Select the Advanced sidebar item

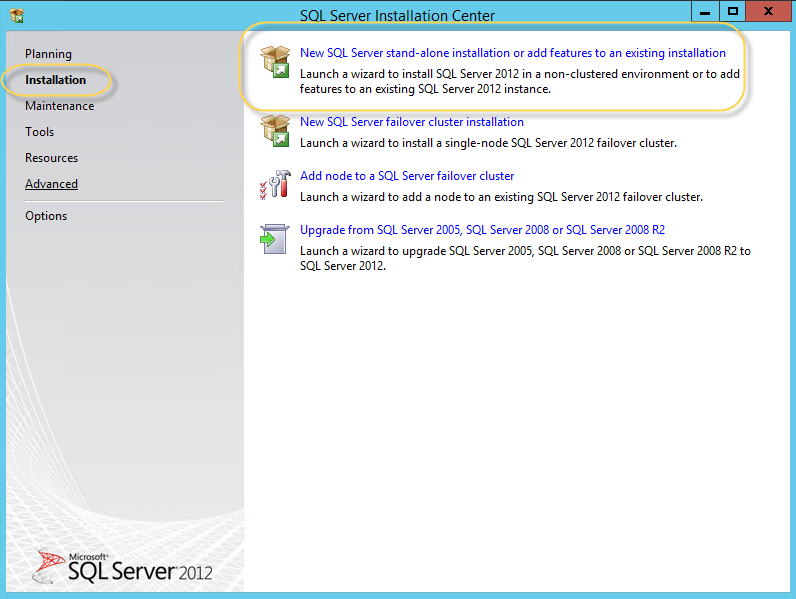[x=51, y=184]
